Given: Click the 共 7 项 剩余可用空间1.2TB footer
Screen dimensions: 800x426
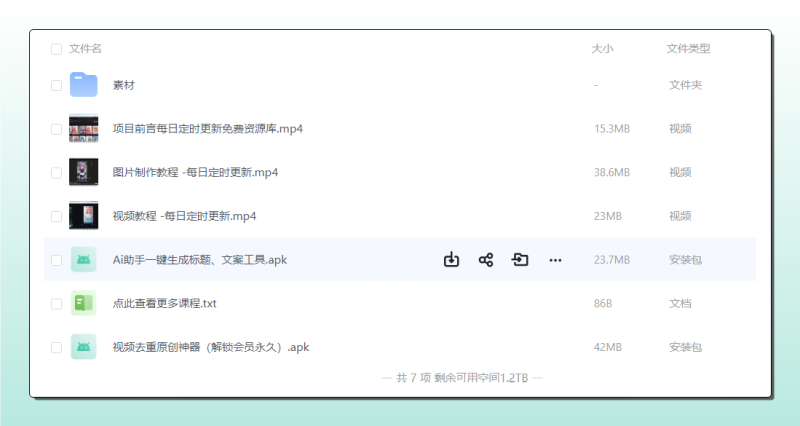Looking at the screenshot, I should pos(462,378).
